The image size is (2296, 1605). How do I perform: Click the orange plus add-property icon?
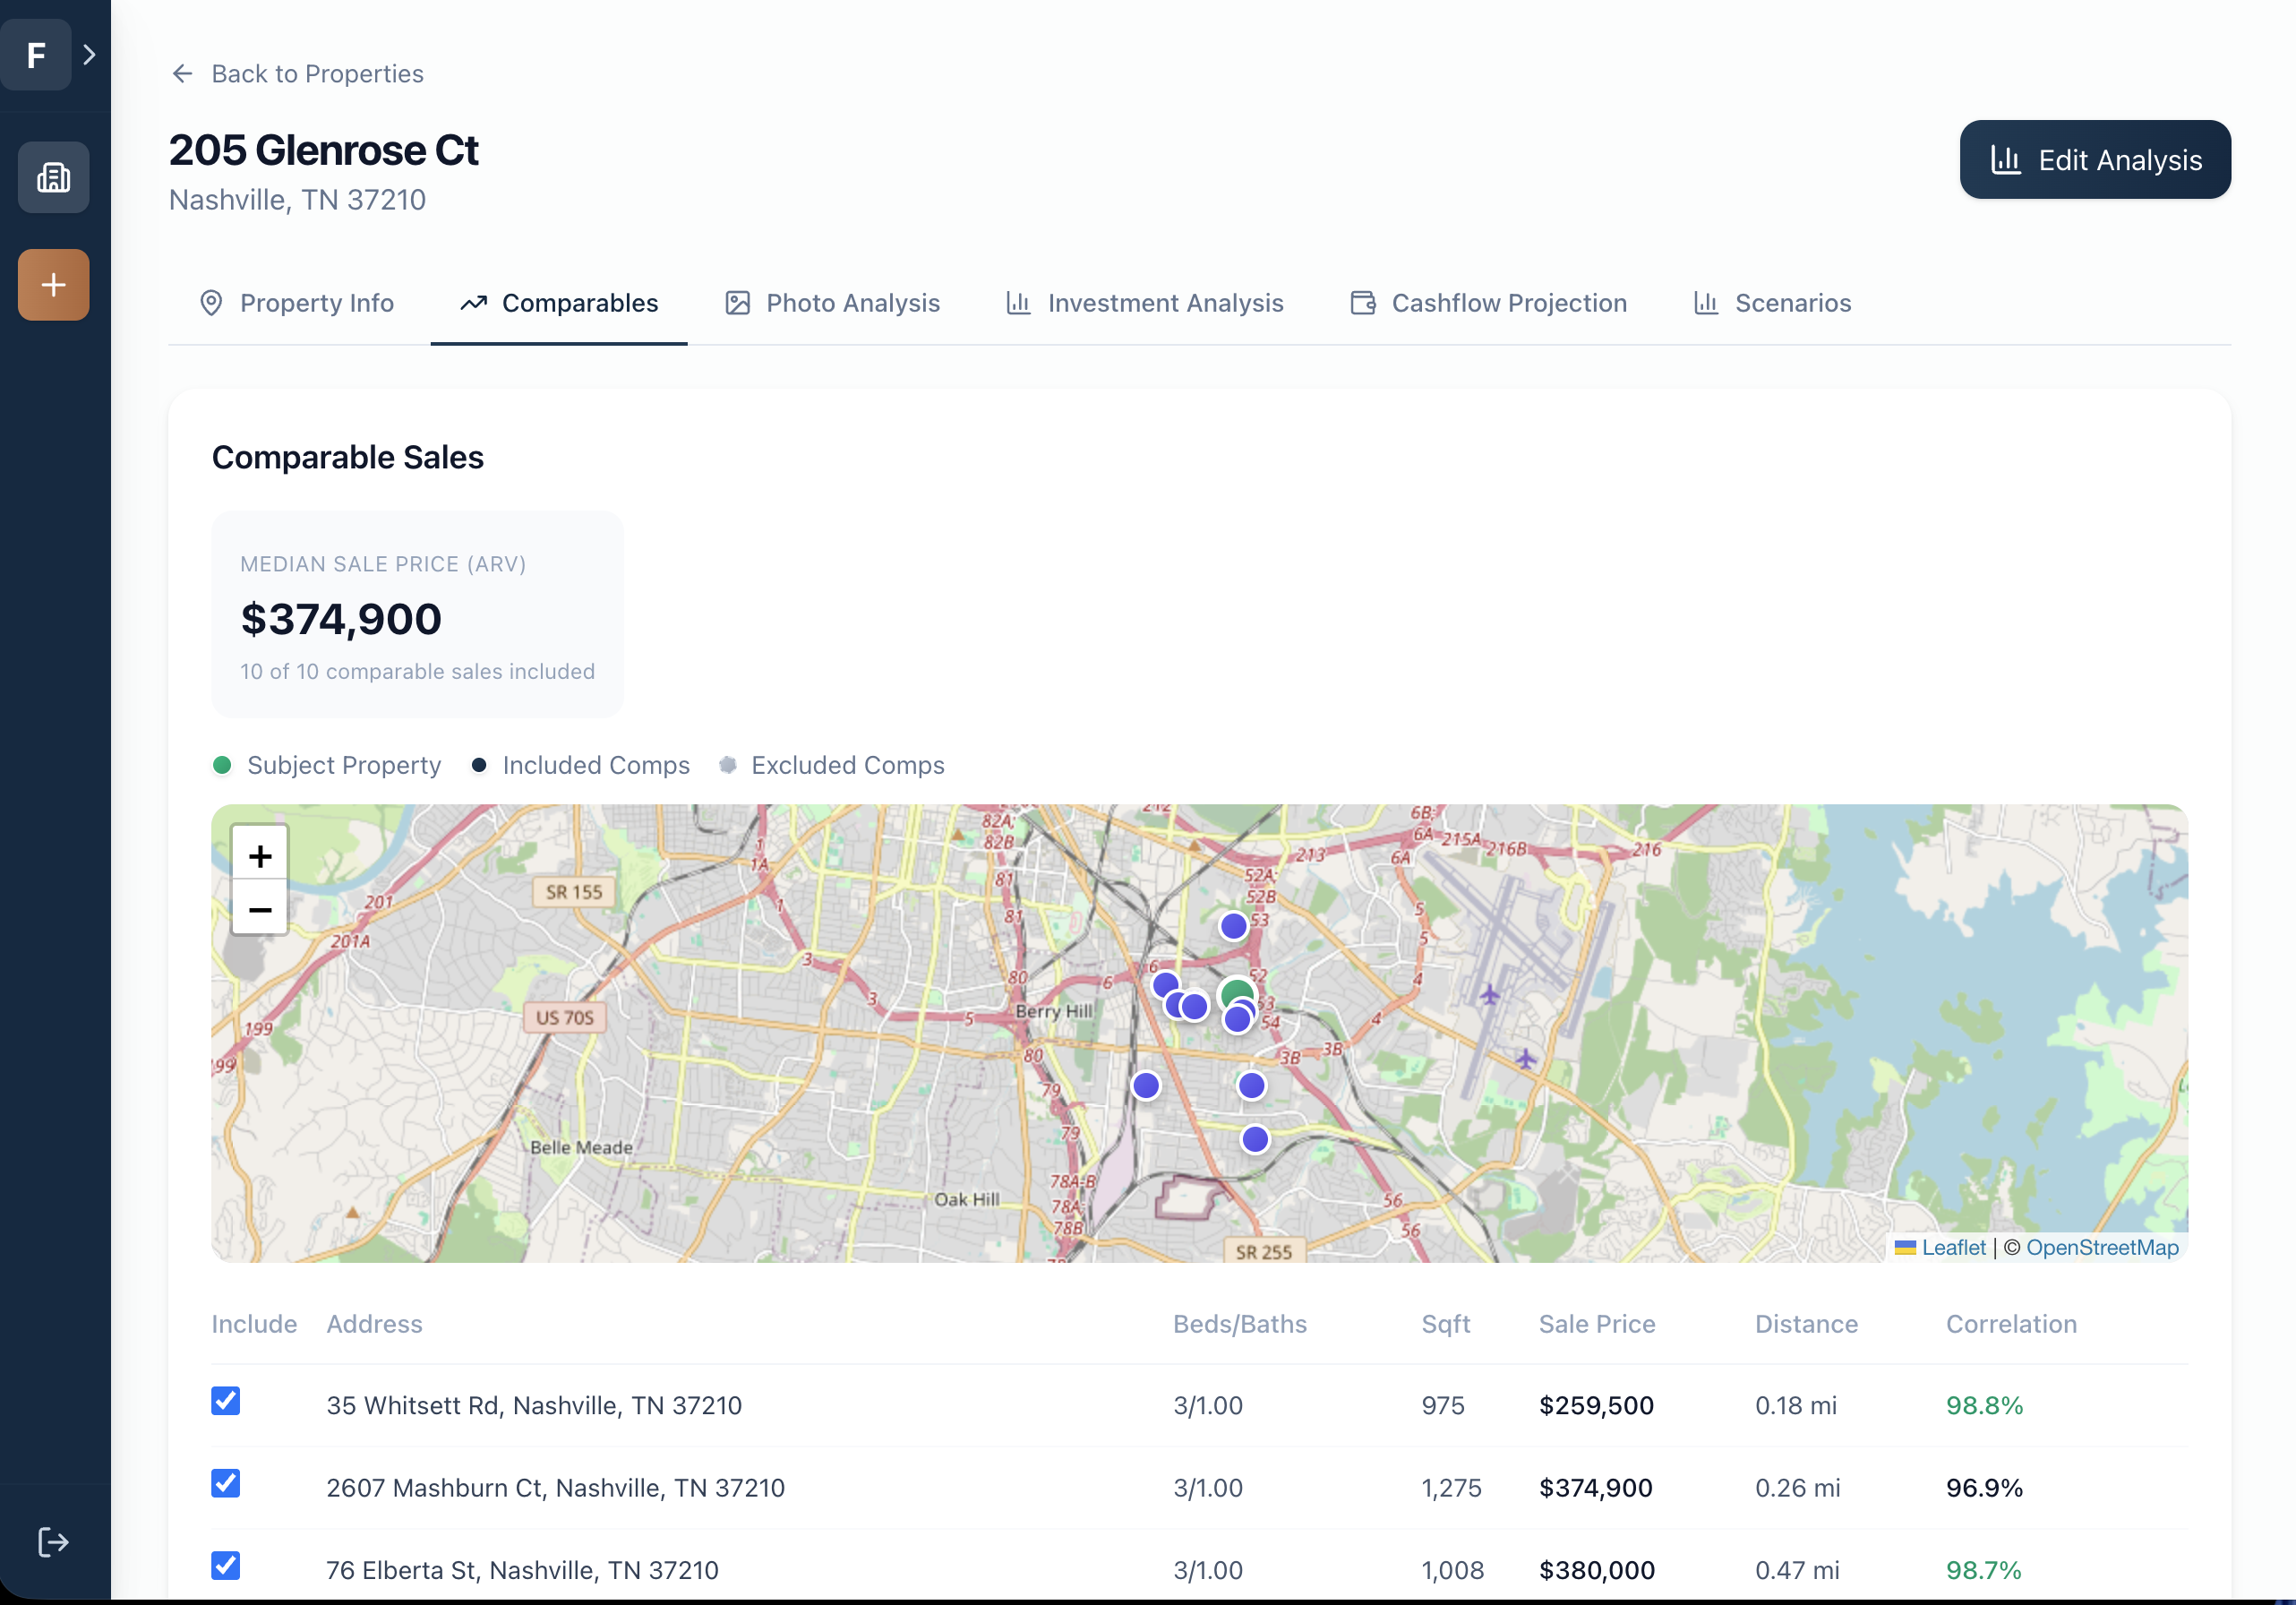[x=53, y=285]
